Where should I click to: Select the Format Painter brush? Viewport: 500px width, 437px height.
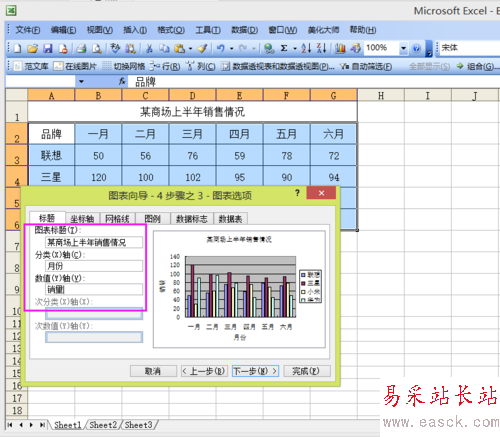point(202,49)
